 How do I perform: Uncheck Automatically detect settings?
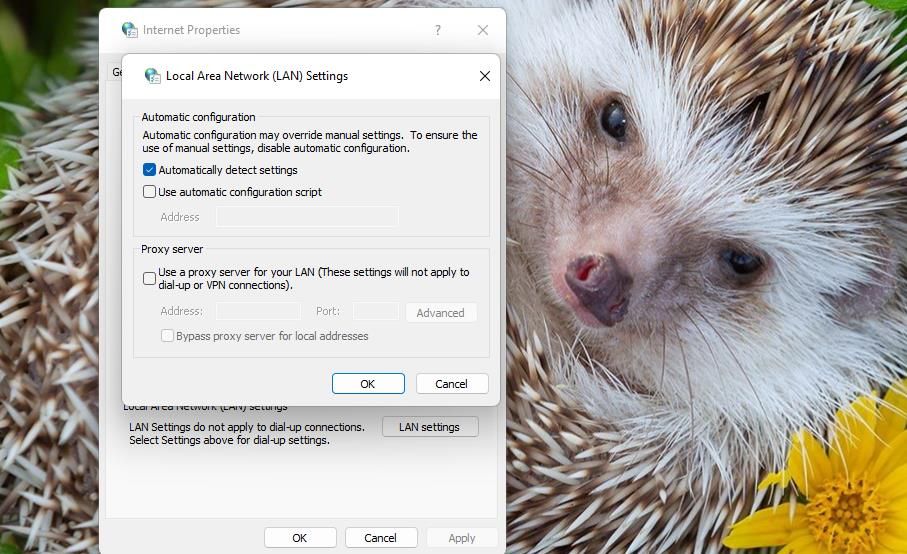(150, 170)
